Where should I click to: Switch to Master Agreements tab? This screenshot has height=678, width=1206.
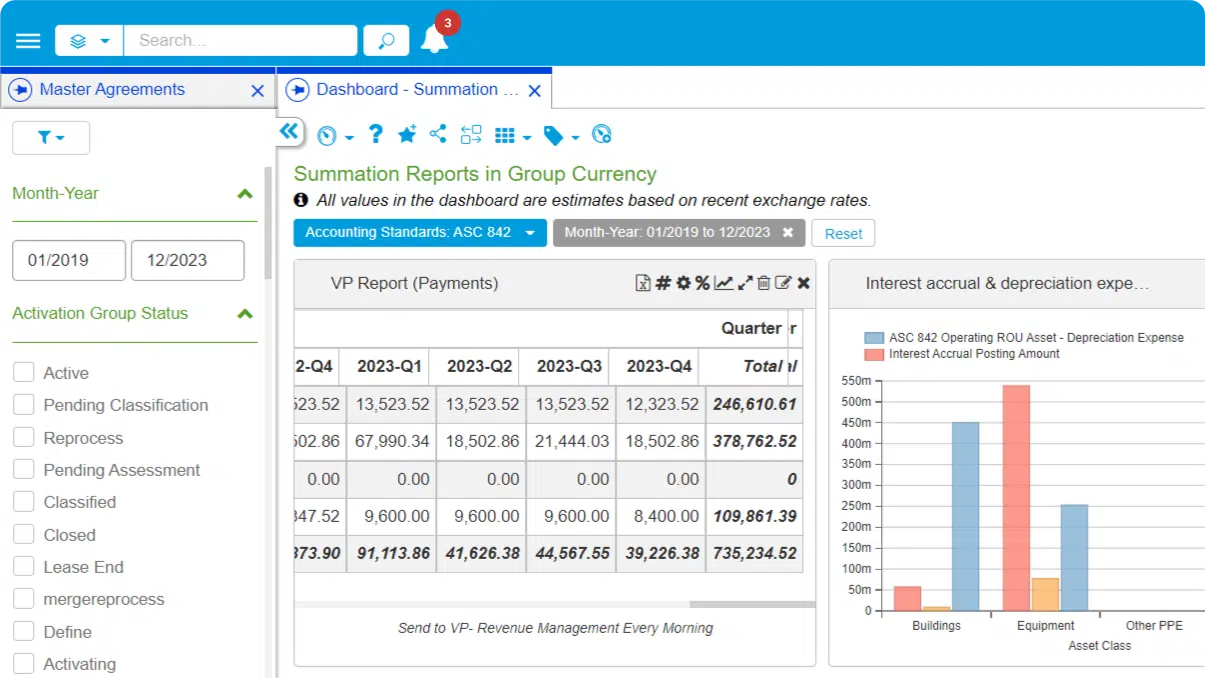point(112,90)
